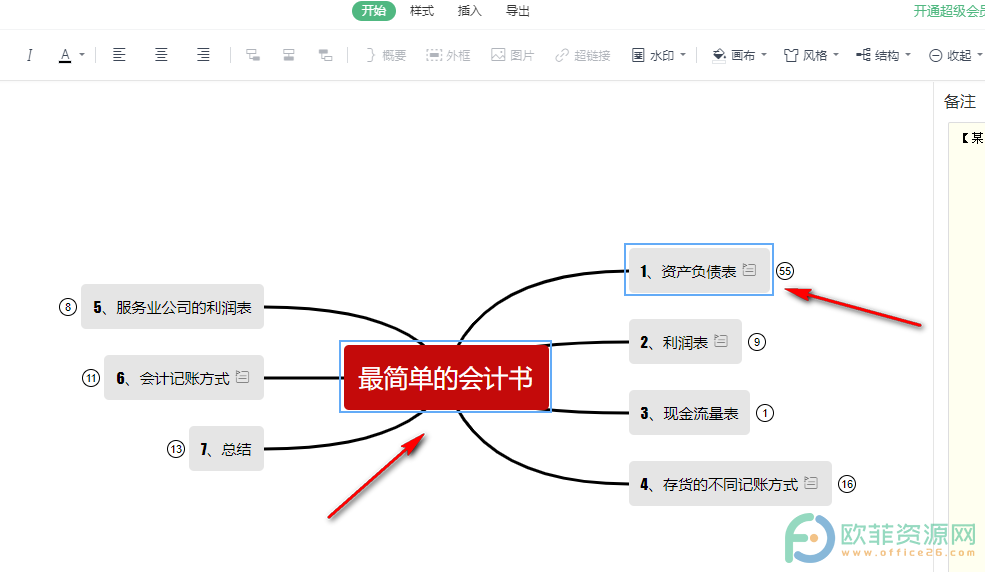Open the note icon on 利润表
Screen dimensions: 985x572
(x=721, y=340)
